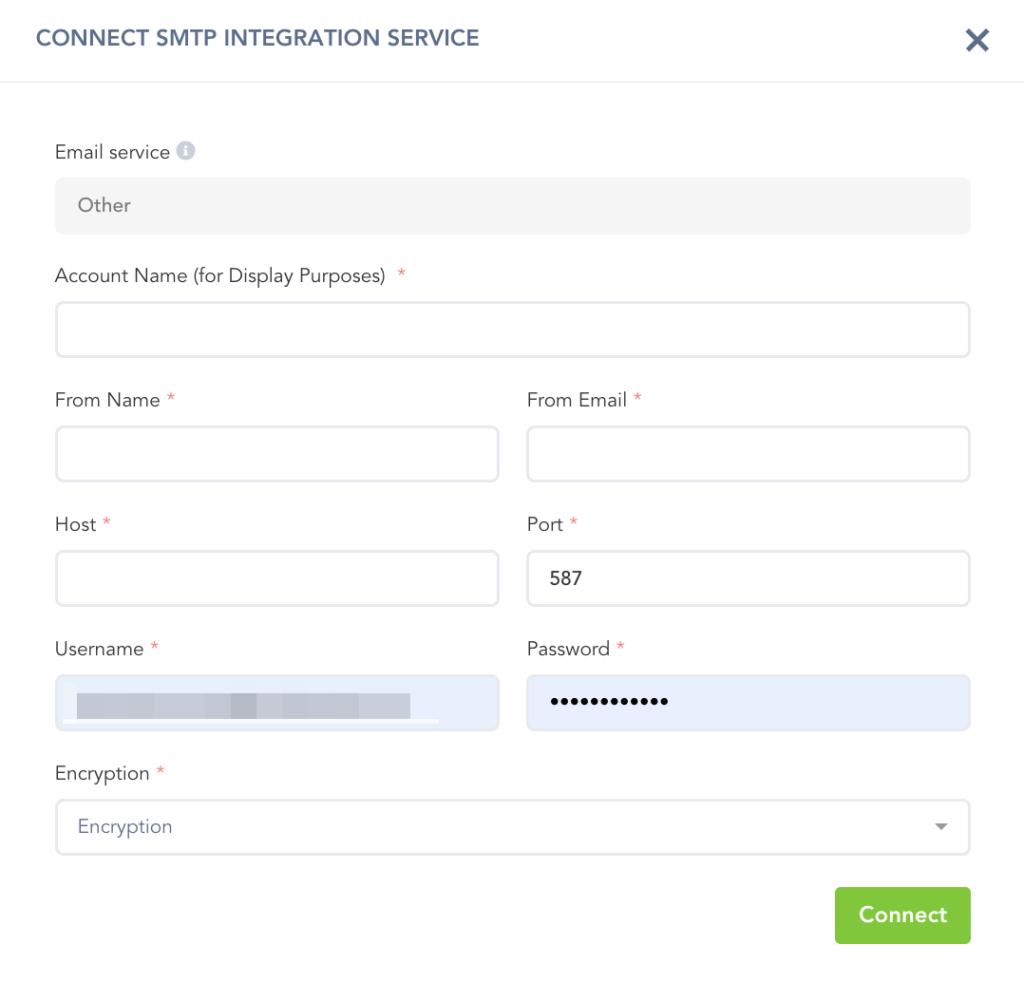Click the Account Name (for Display Purposes) label
The width and height of the screenshot is (1024, 1001).
point(220,276)
